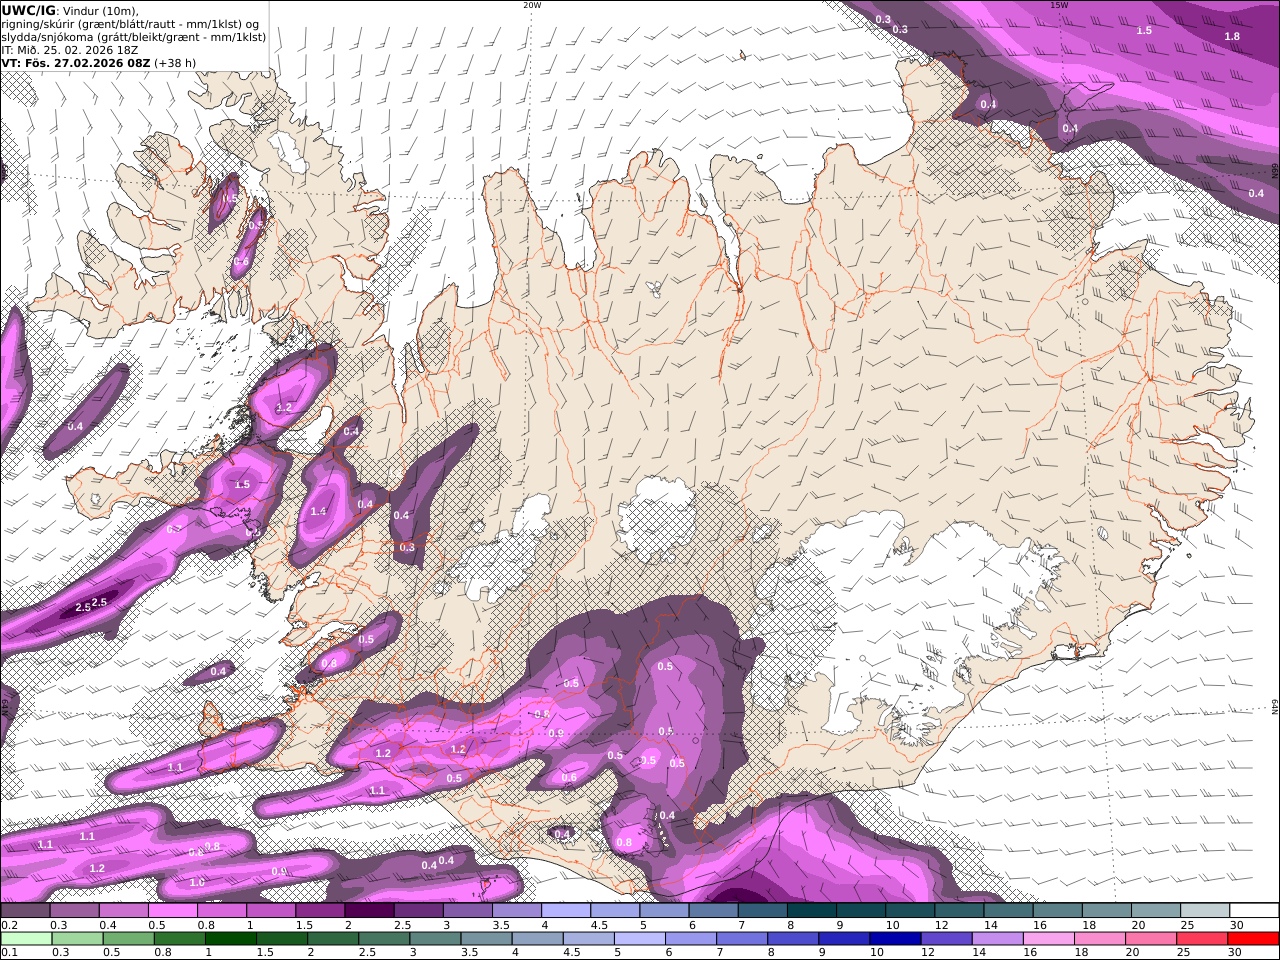The width and height of the screenshot is (1280, 960).
Task: Click the 1.8 snowfall value on the map
Action: (x=1232, y=36)
